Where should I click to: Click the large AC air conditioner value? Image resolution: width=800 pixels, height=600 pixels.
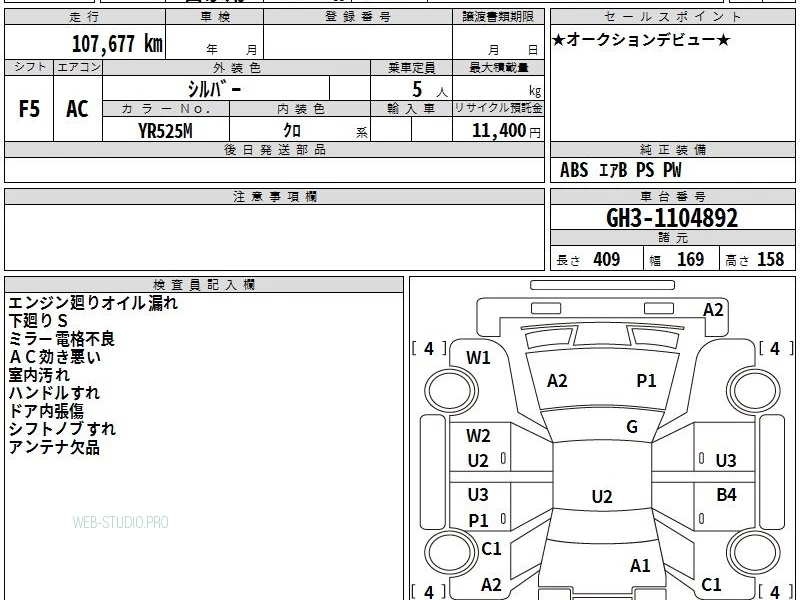tap(78, 109)
